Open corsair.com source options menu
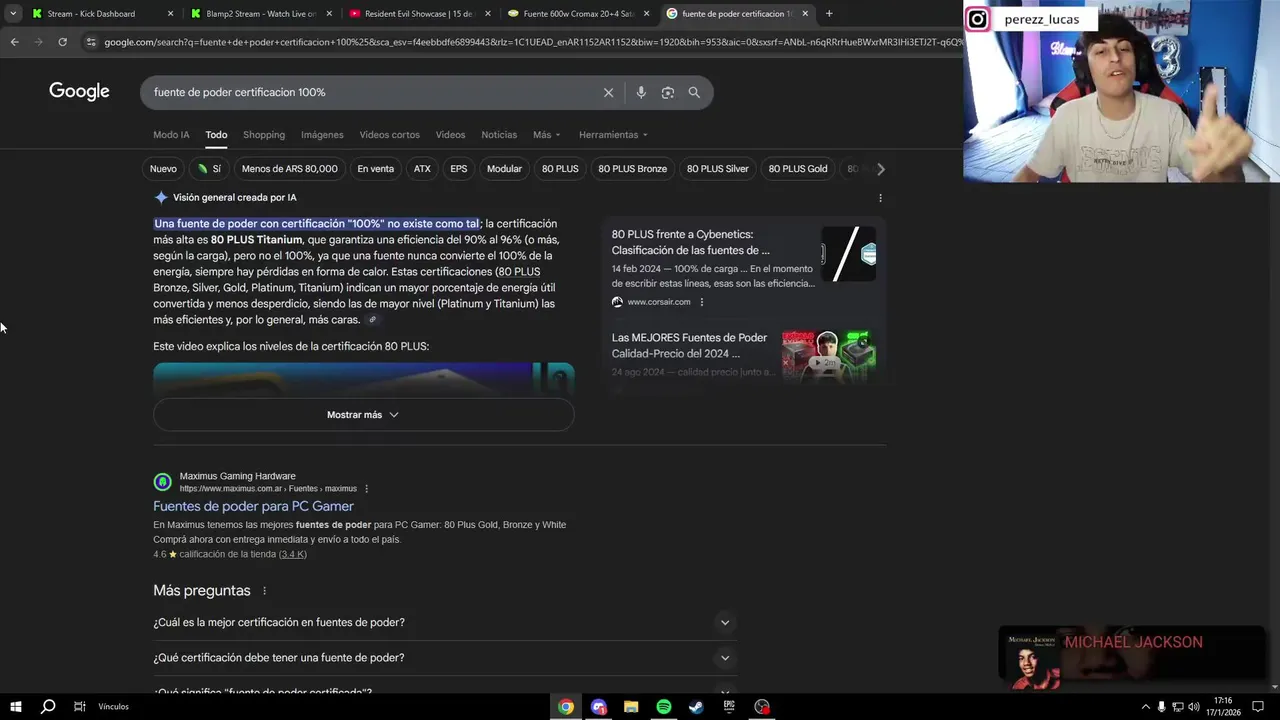This screenshot has height=720, width=1280. pyautogui.click(x=701, y=302)
